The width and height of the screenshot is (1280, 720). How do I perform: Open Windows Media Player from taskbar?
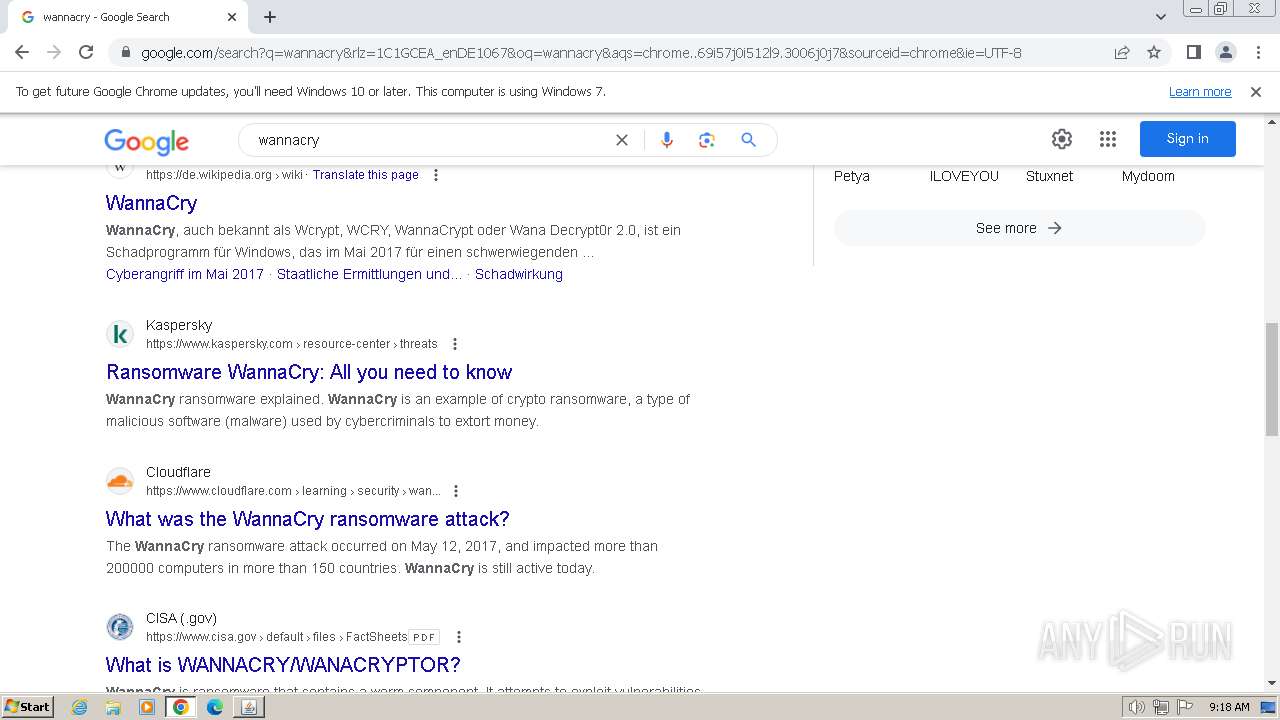coord(147,707)
